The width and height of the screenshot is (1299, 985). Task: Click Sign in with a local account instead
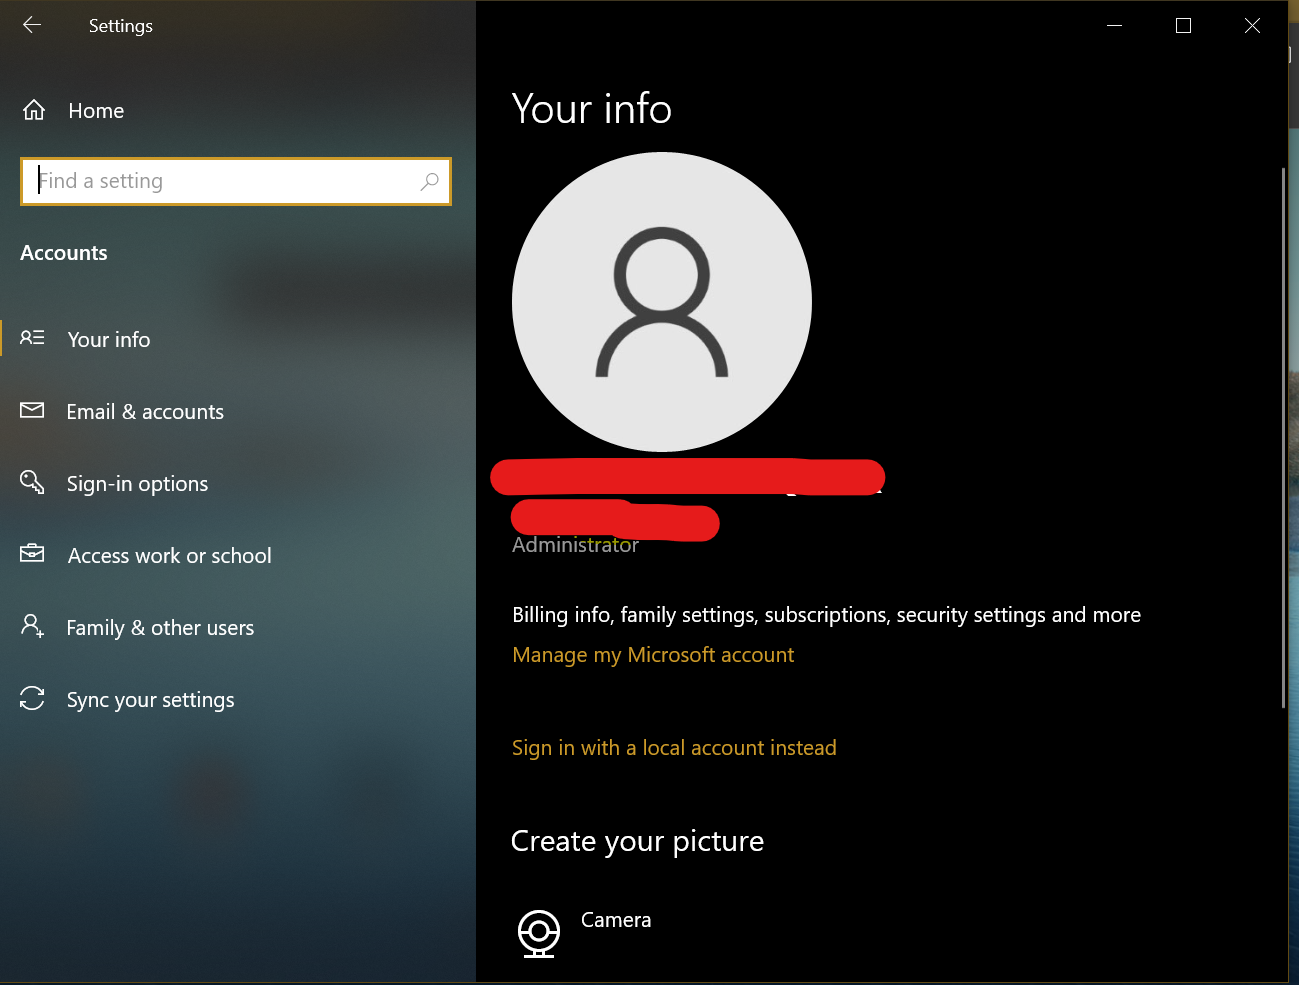[674, 747]
